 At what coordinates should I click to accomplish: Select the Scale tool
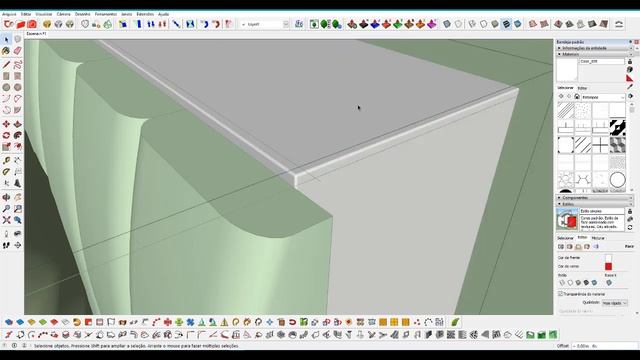point(6,147)
